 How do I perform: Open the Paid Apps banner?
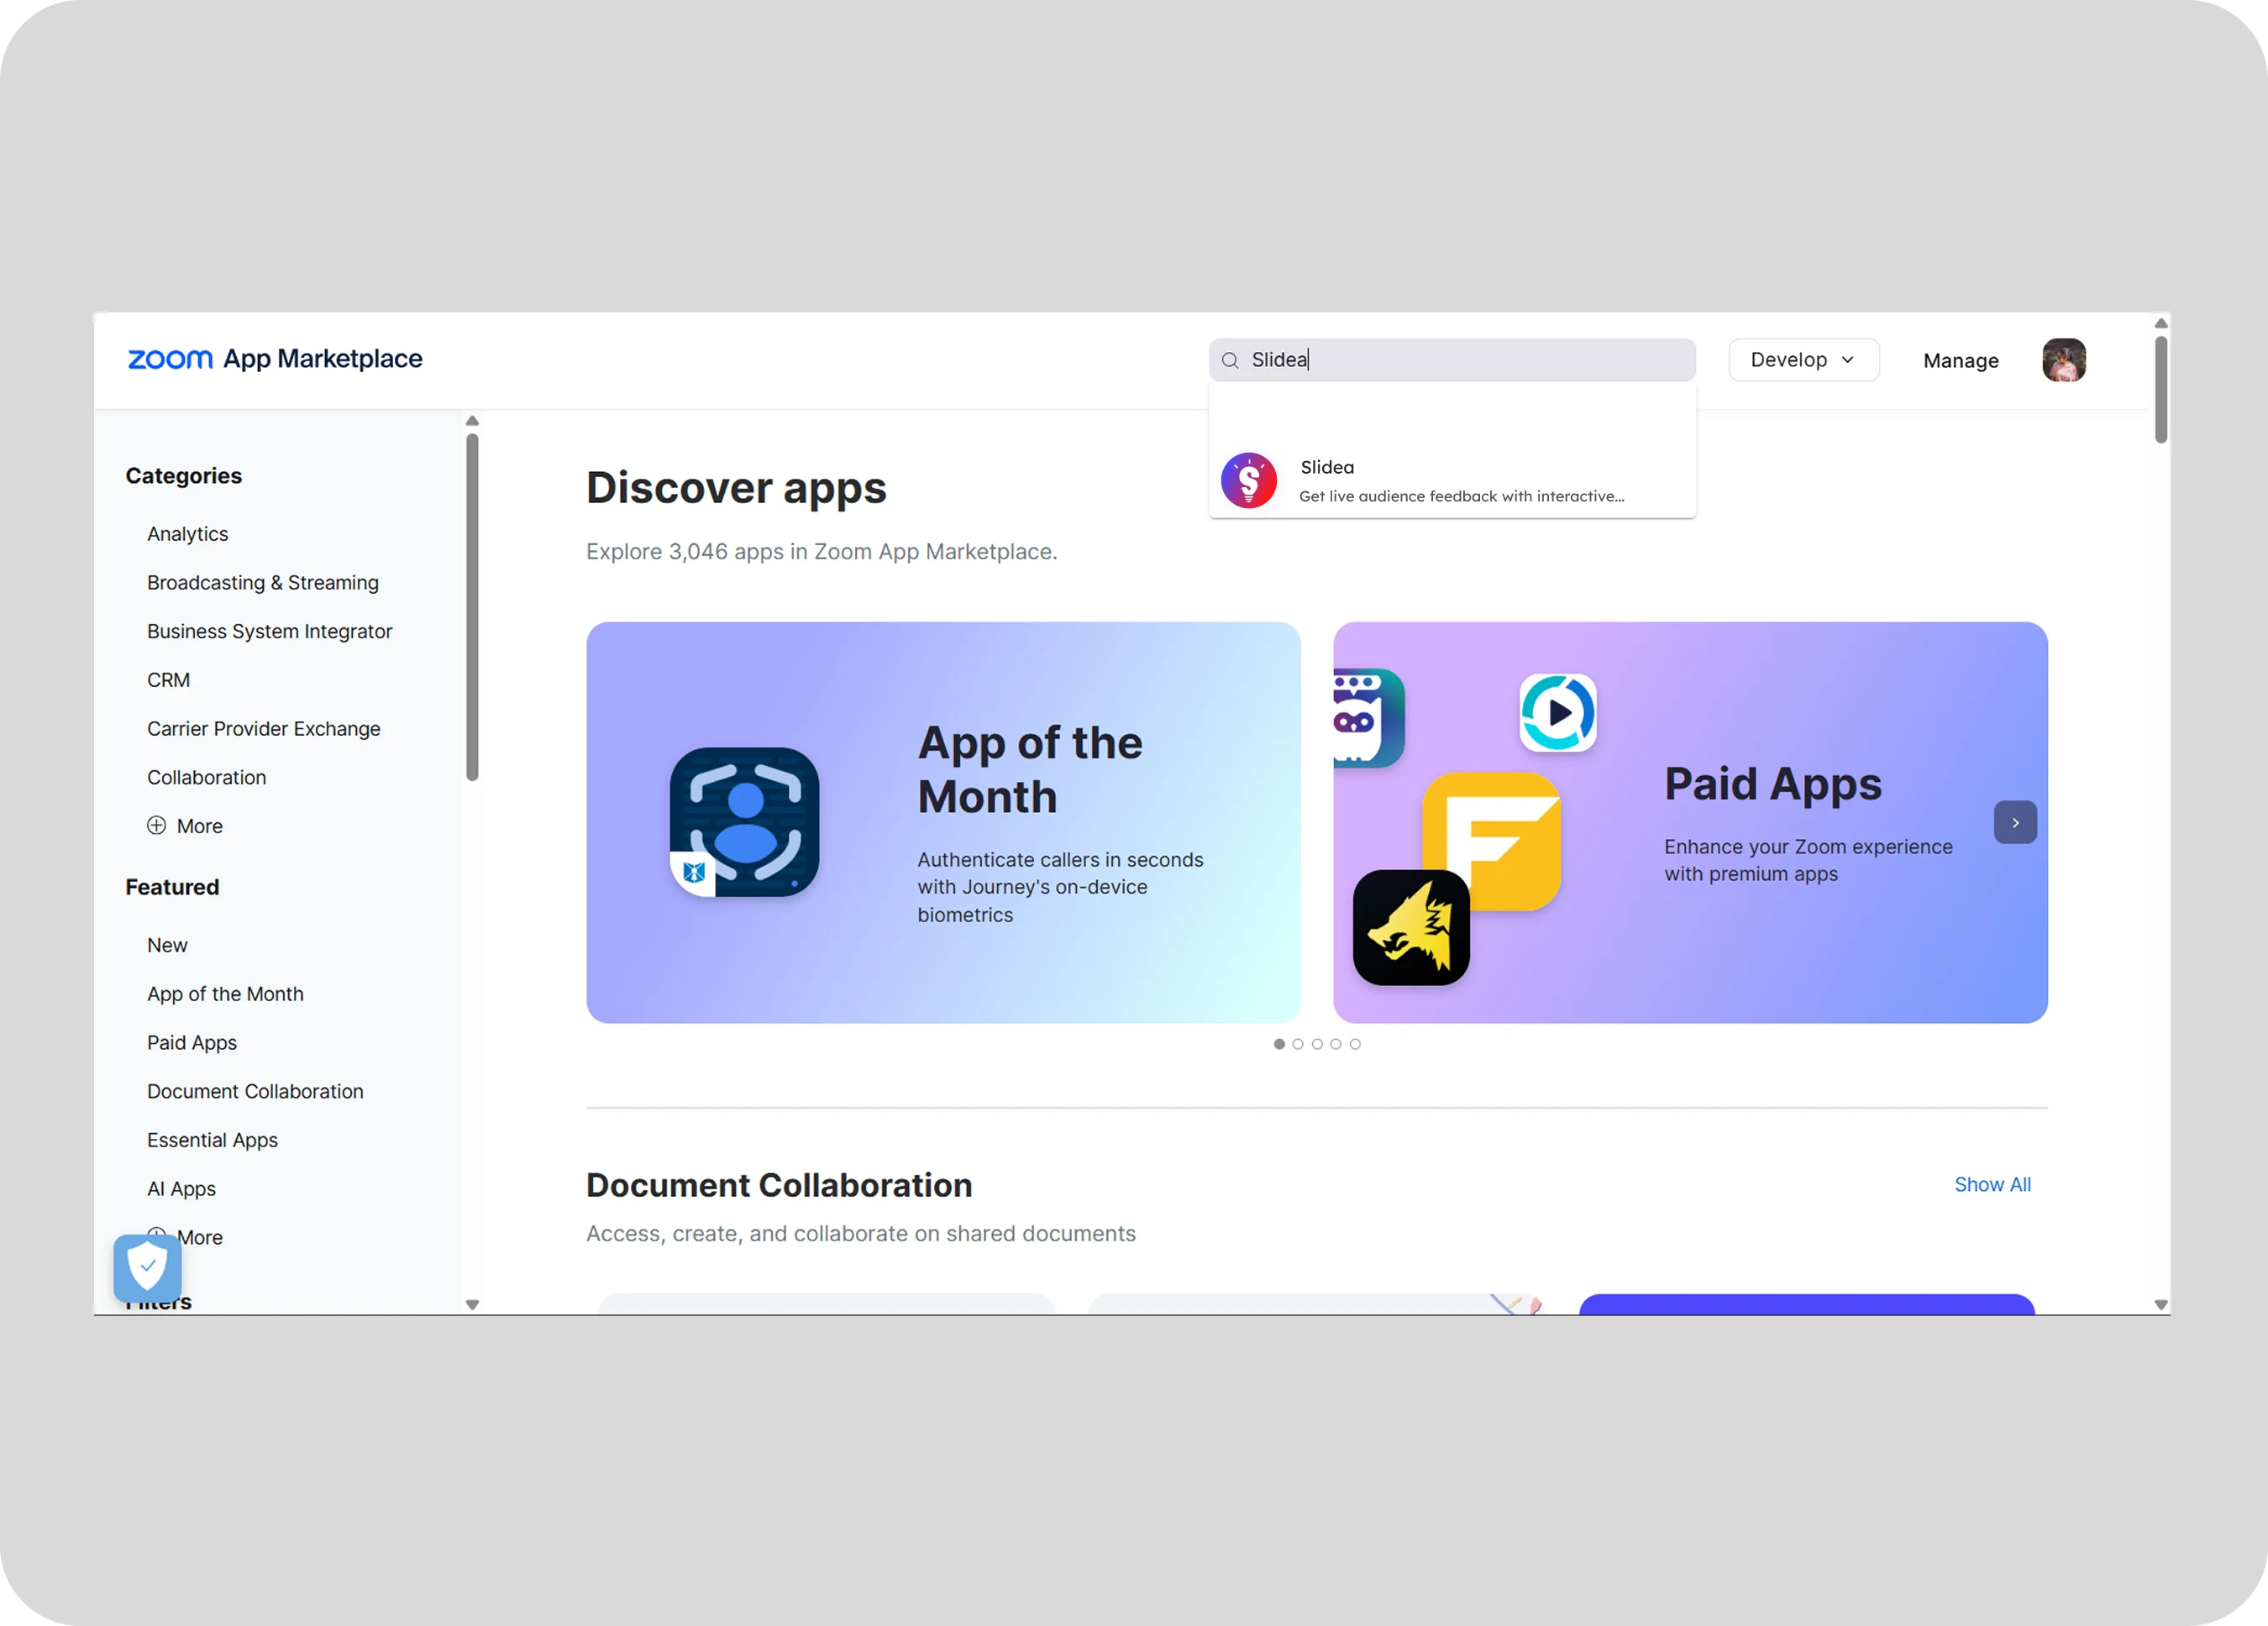(1690, 823)
